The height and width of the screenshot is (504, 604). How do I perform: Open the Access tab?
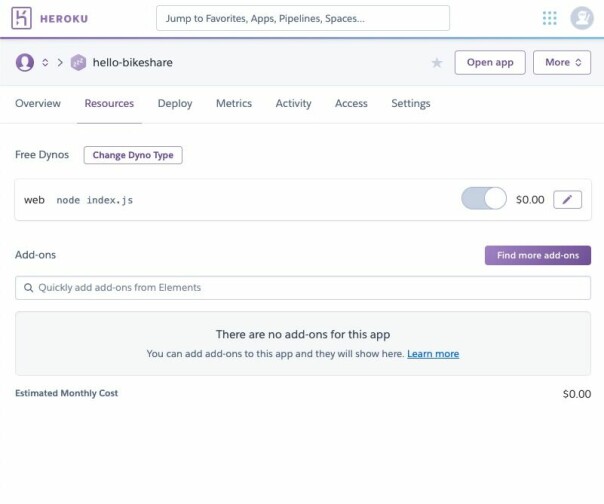tap(351, 103)
